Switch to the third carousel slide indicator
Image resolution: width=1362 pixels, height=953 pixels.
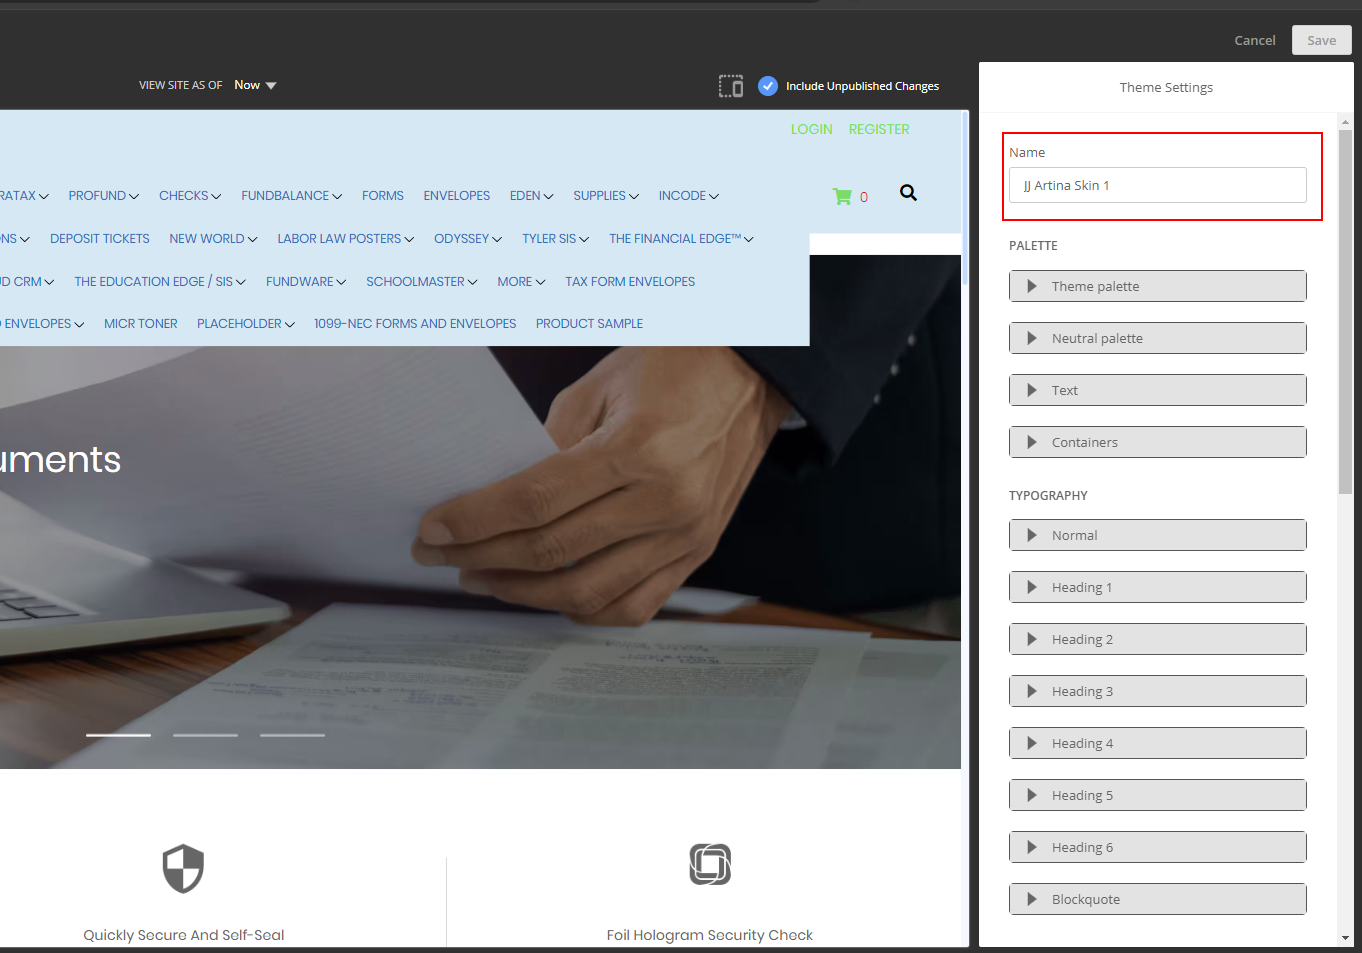point(292,735)
